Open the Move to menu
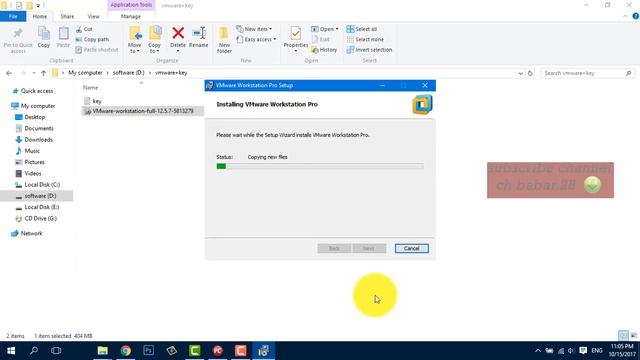The height and width of the screenshot is (360, 640). coord(135,40)
